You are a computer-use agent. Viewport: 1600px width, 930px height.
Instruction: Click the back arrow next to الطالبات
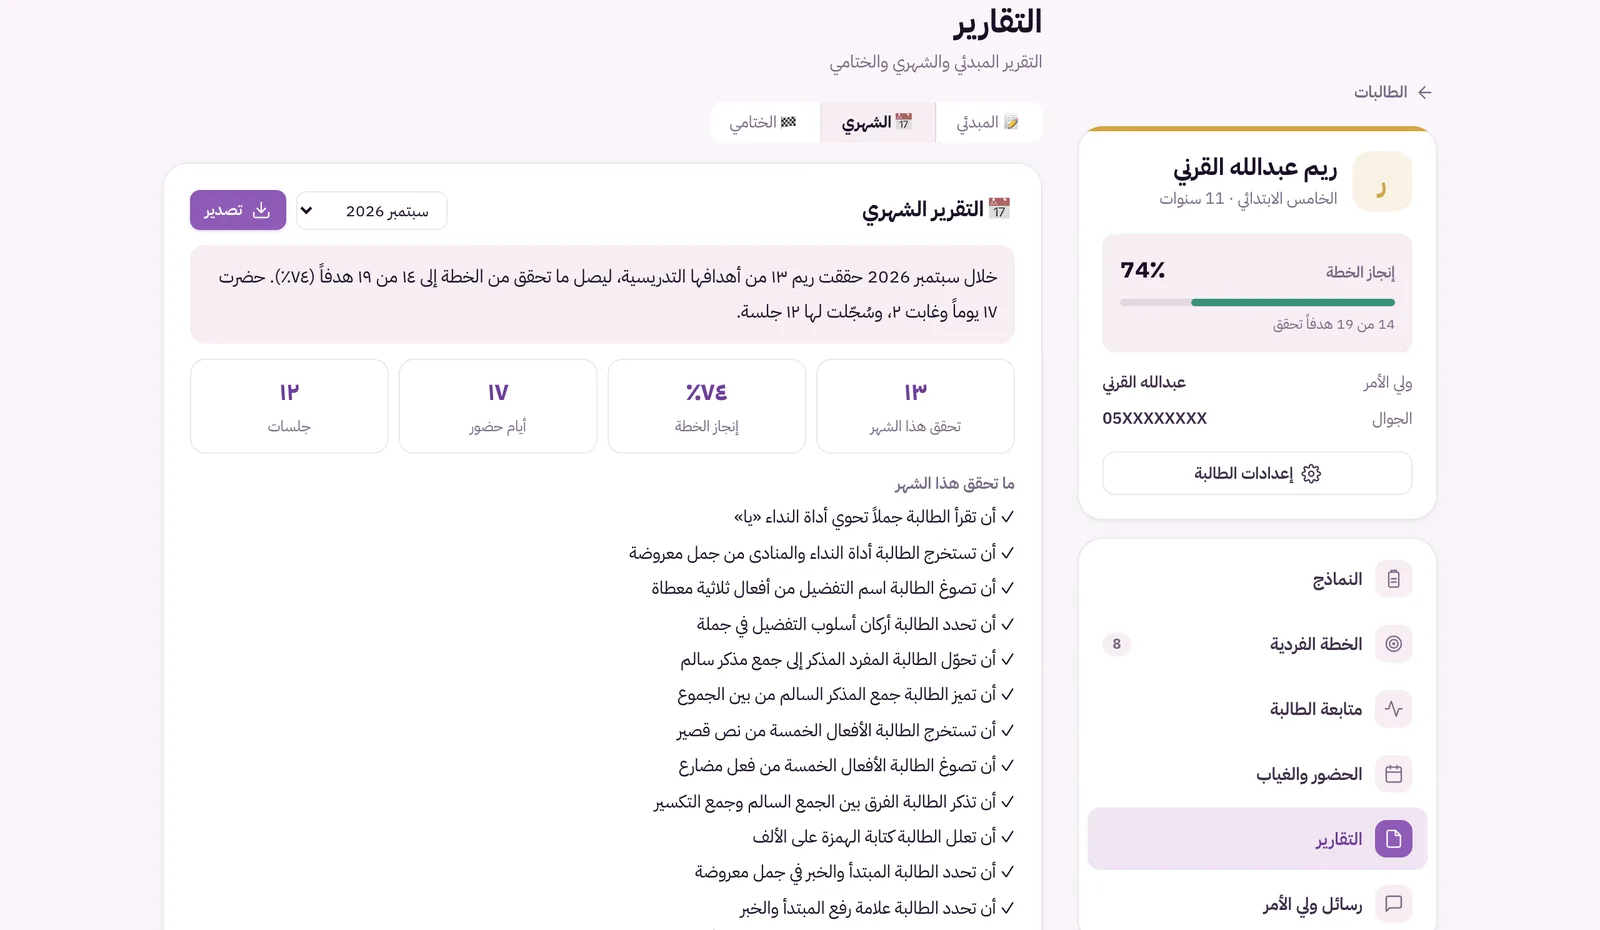click(x=1425, y=92)
